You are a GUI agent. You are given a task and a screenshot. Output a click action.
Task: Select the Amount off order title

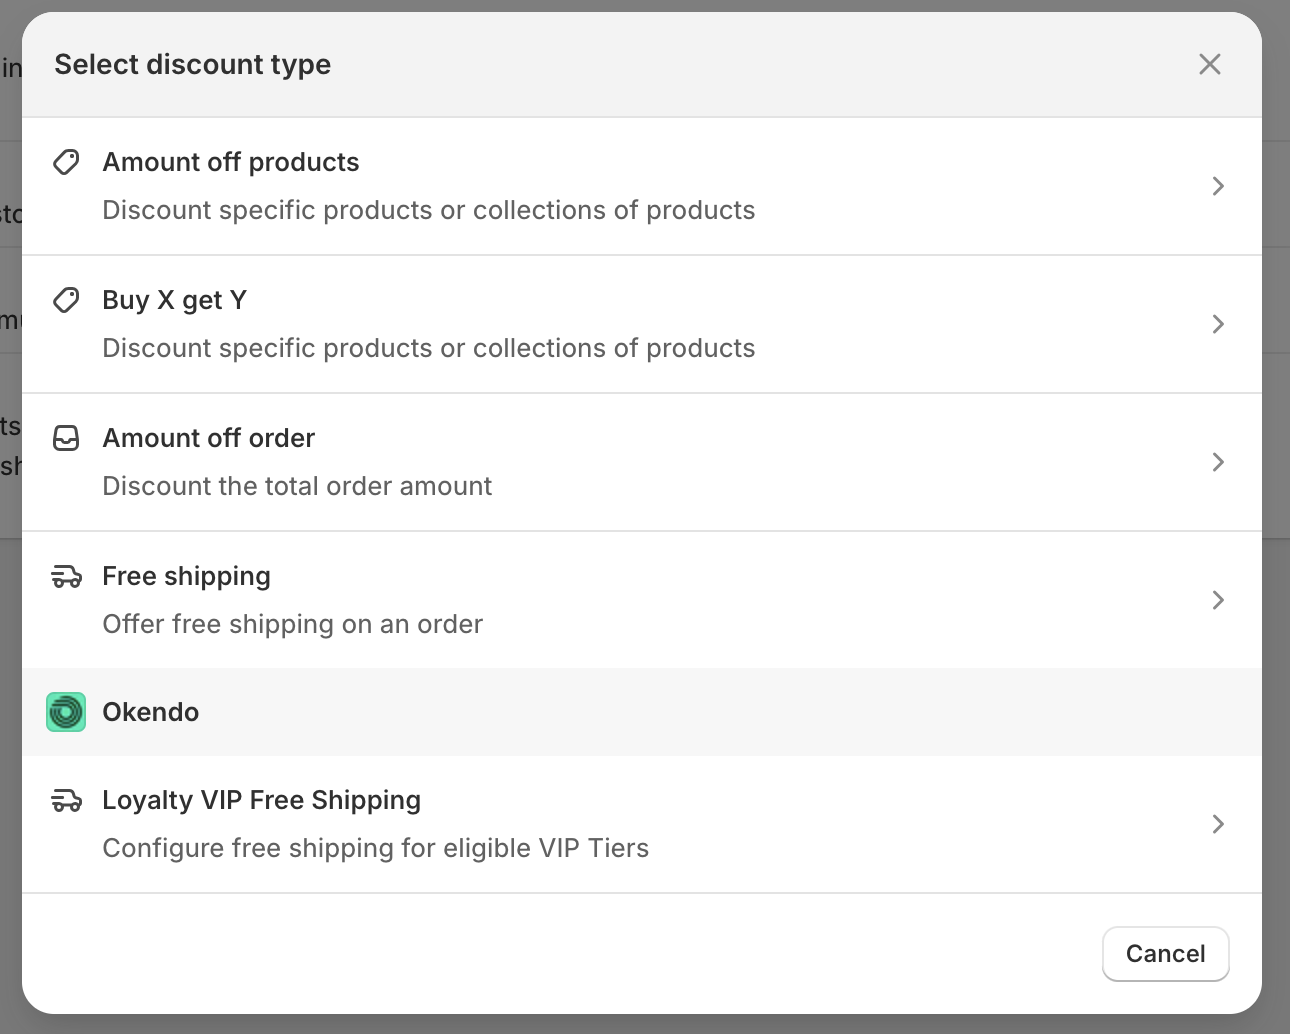pyautogui.click(x=209, y=438)
